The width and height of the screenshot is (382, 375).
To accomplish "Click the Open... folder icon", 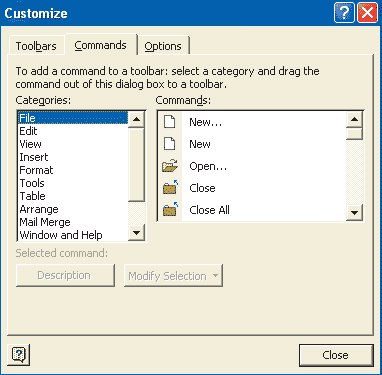I will pyautogui.click(x=170, y=166).
